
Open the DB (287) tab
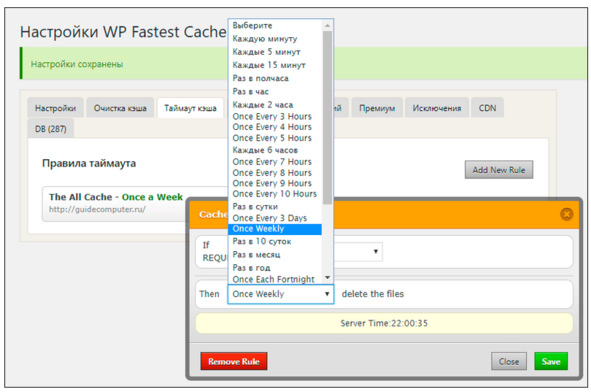51,129
